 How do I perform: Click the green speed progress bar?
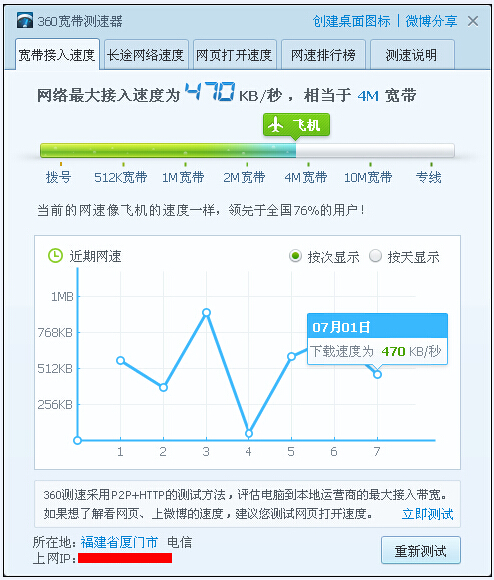click(247, 151)
